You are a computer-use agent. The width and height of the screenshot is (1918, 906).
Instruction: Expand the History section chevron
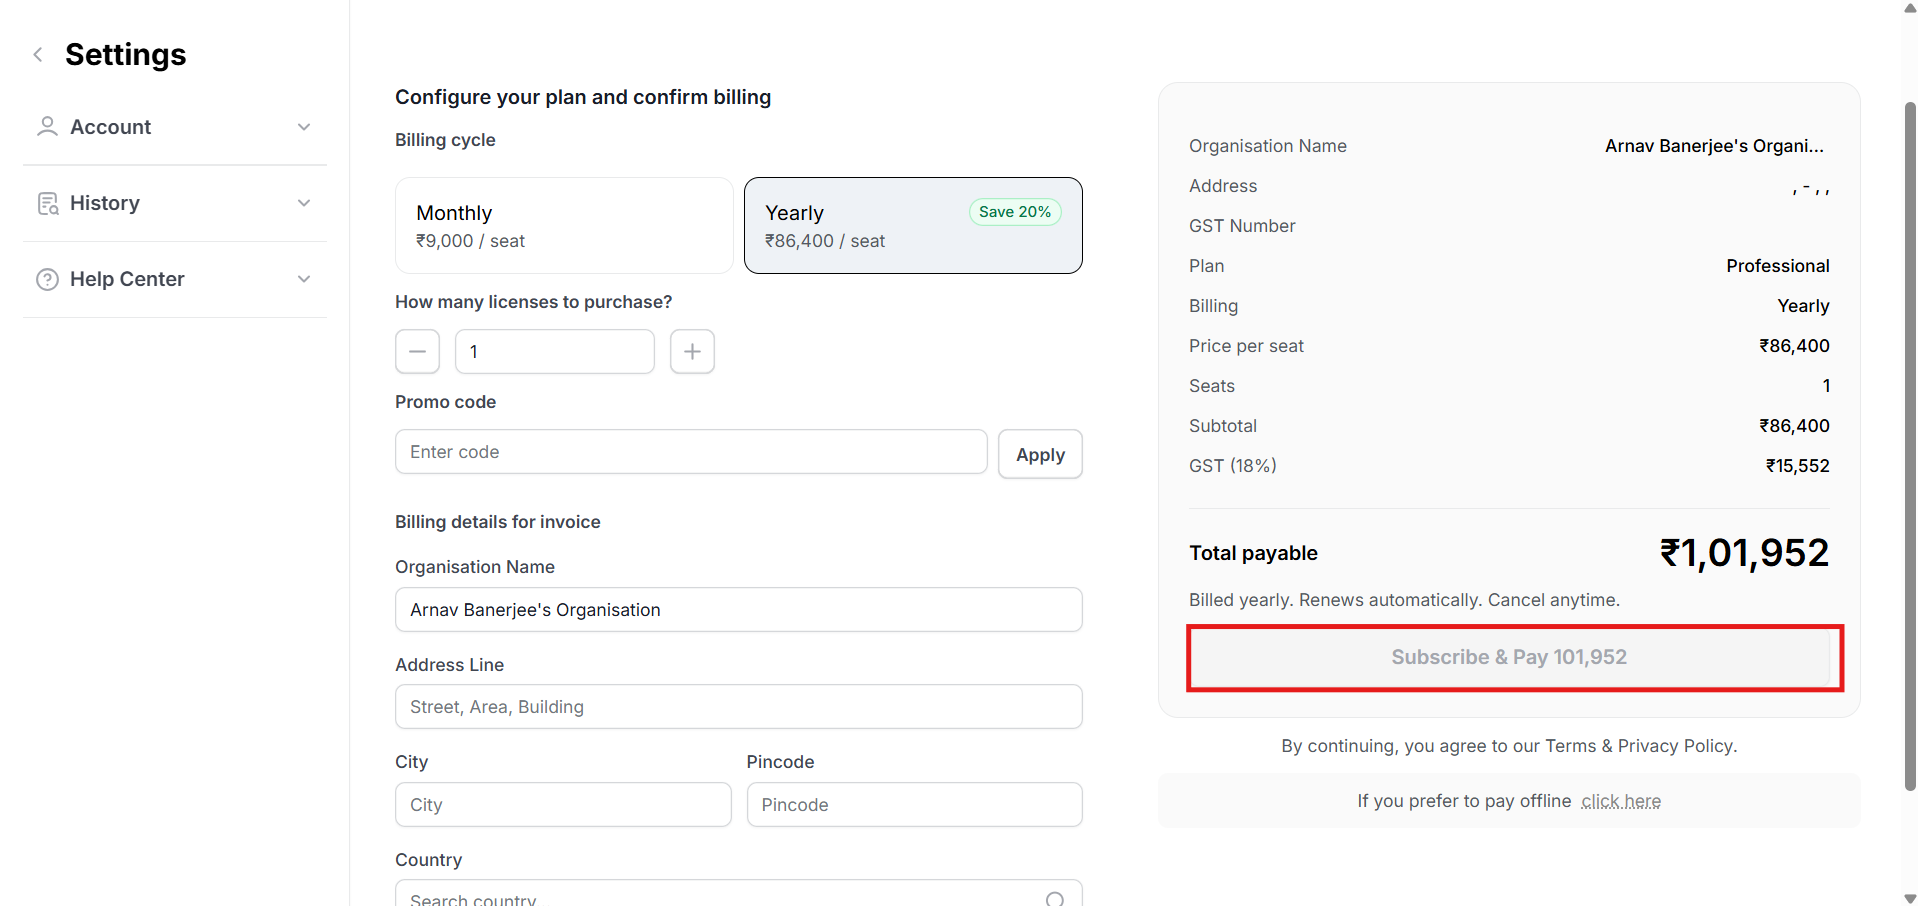pyautogui.click(x=304, y=203)
